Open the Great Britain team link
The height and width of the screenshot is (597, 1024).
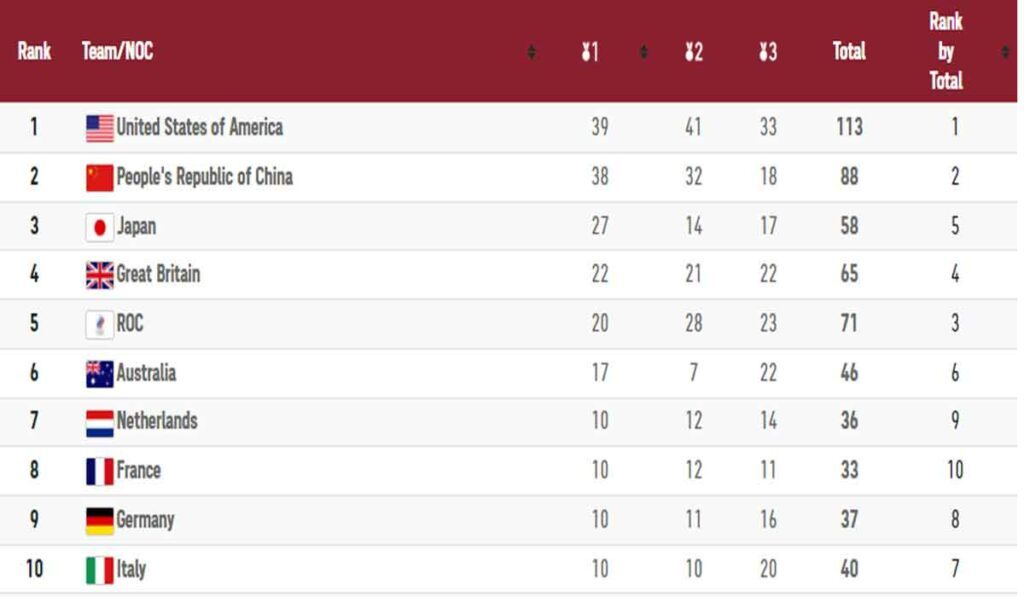(x=158, y=274)
